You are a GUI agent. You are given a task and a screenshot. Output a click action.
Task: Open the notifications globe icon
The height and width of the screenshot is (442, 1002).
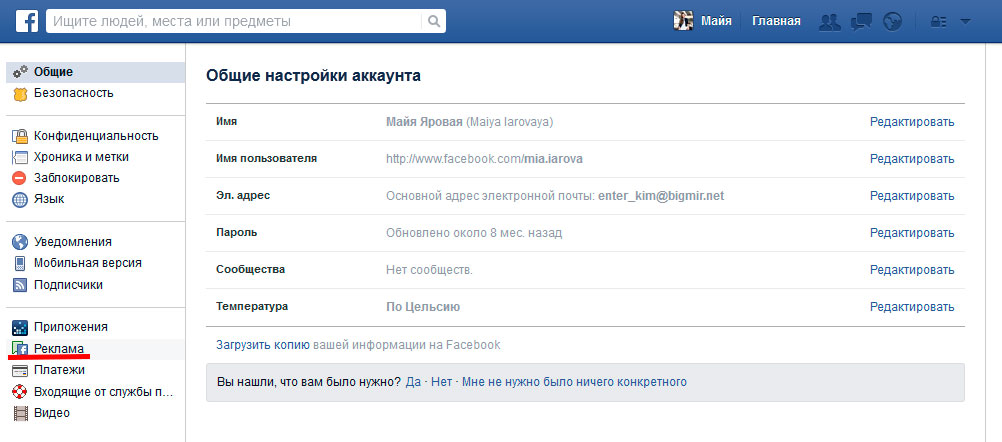click(x=893, y=21)
